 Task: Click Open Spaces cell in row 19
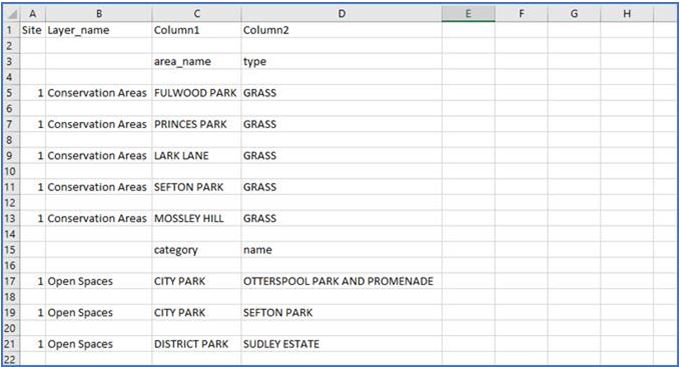99,312
